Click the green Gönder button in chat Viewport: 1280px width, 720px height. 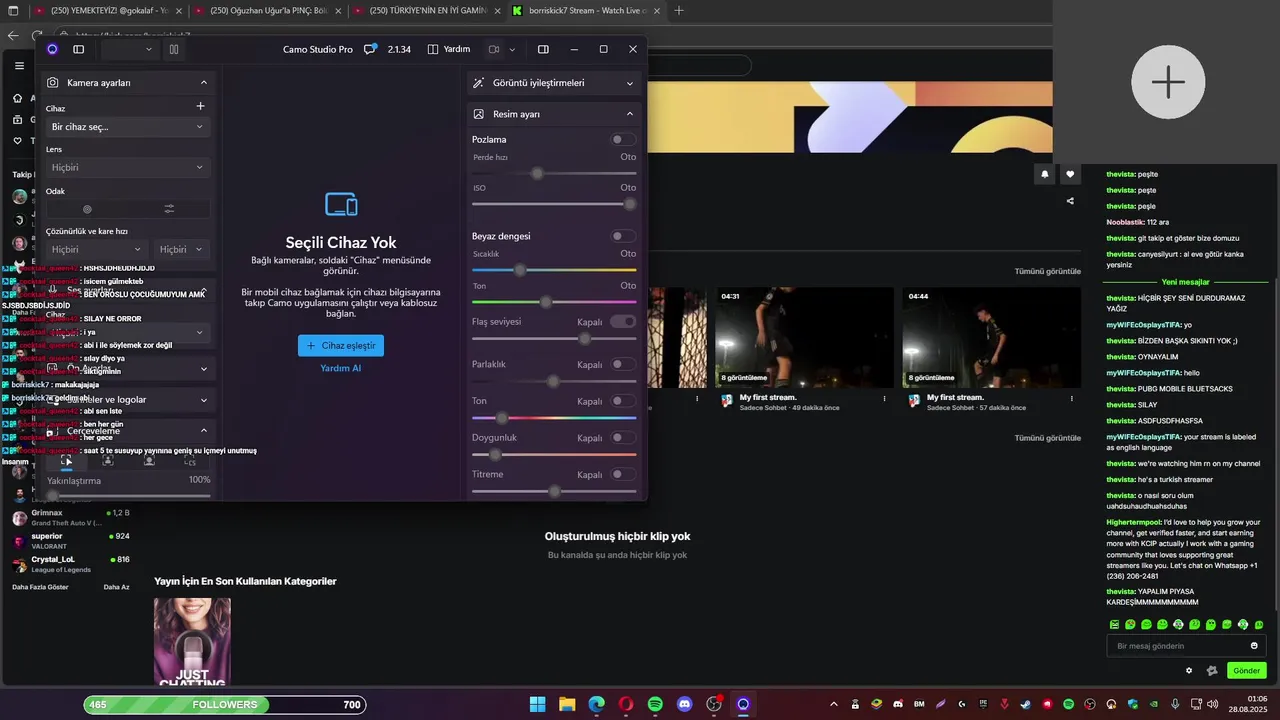(1246, 671)
